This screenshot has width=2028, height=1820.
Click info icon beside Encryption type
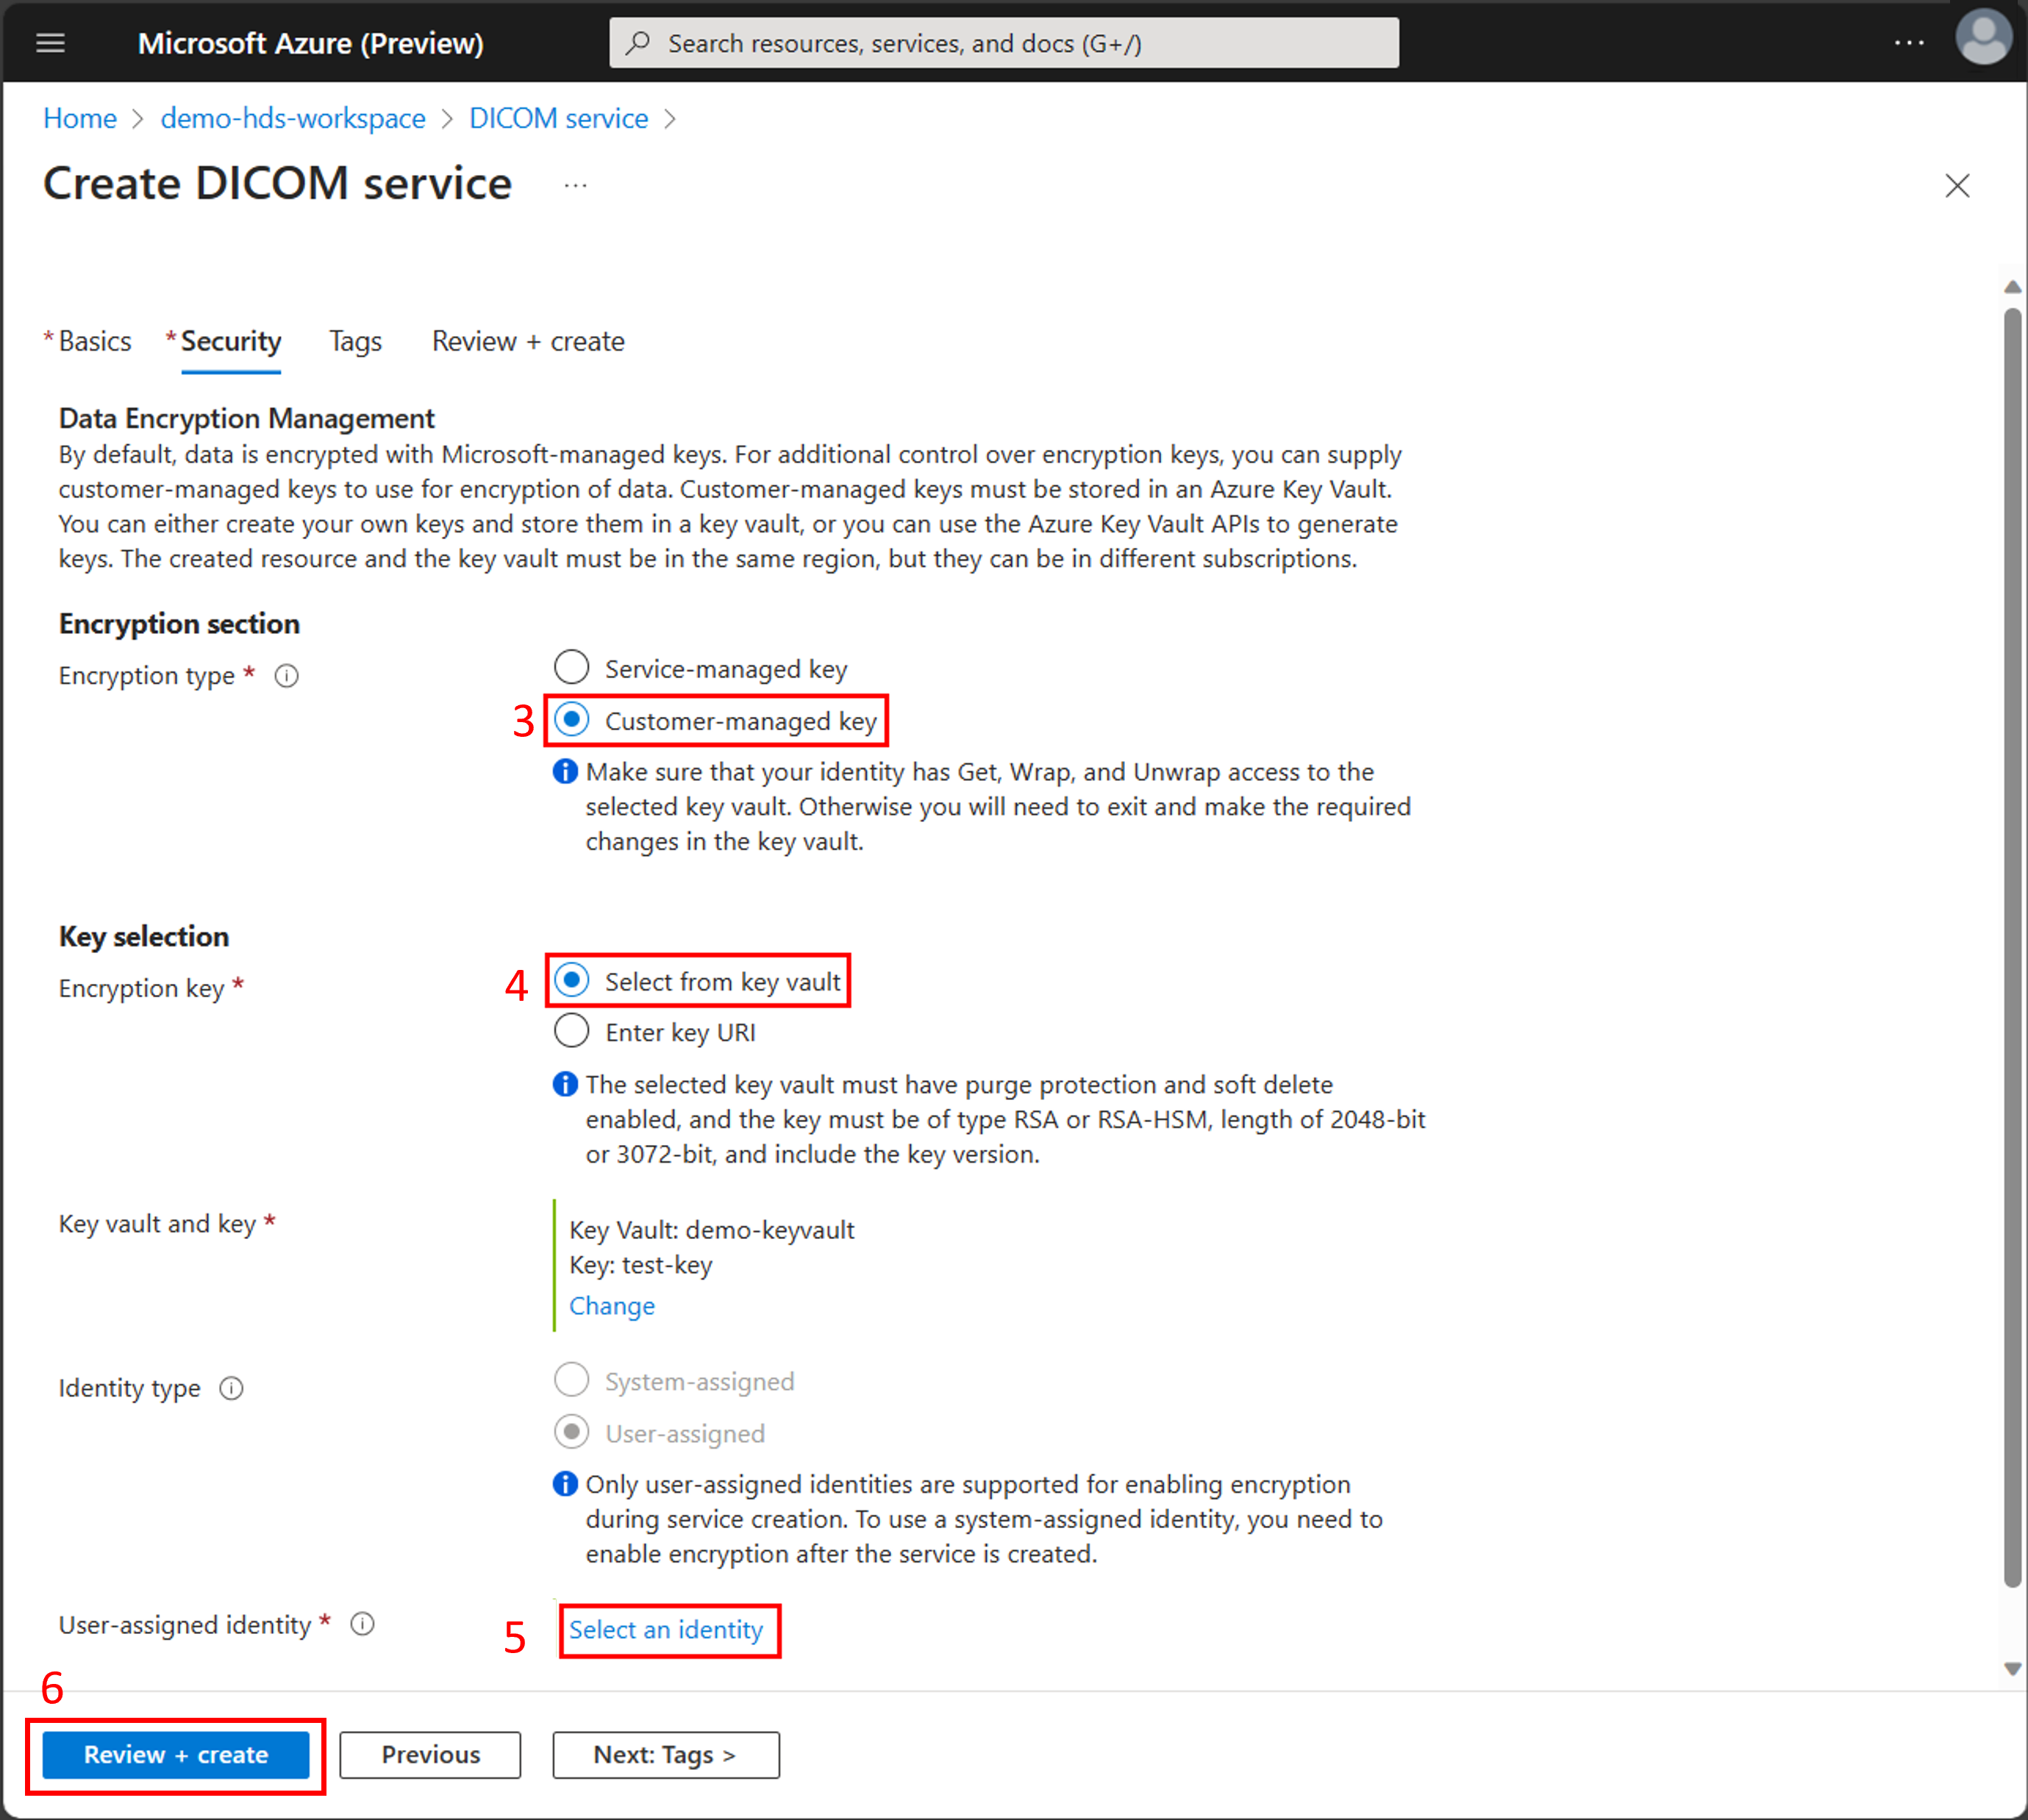[x=287, y=677]
